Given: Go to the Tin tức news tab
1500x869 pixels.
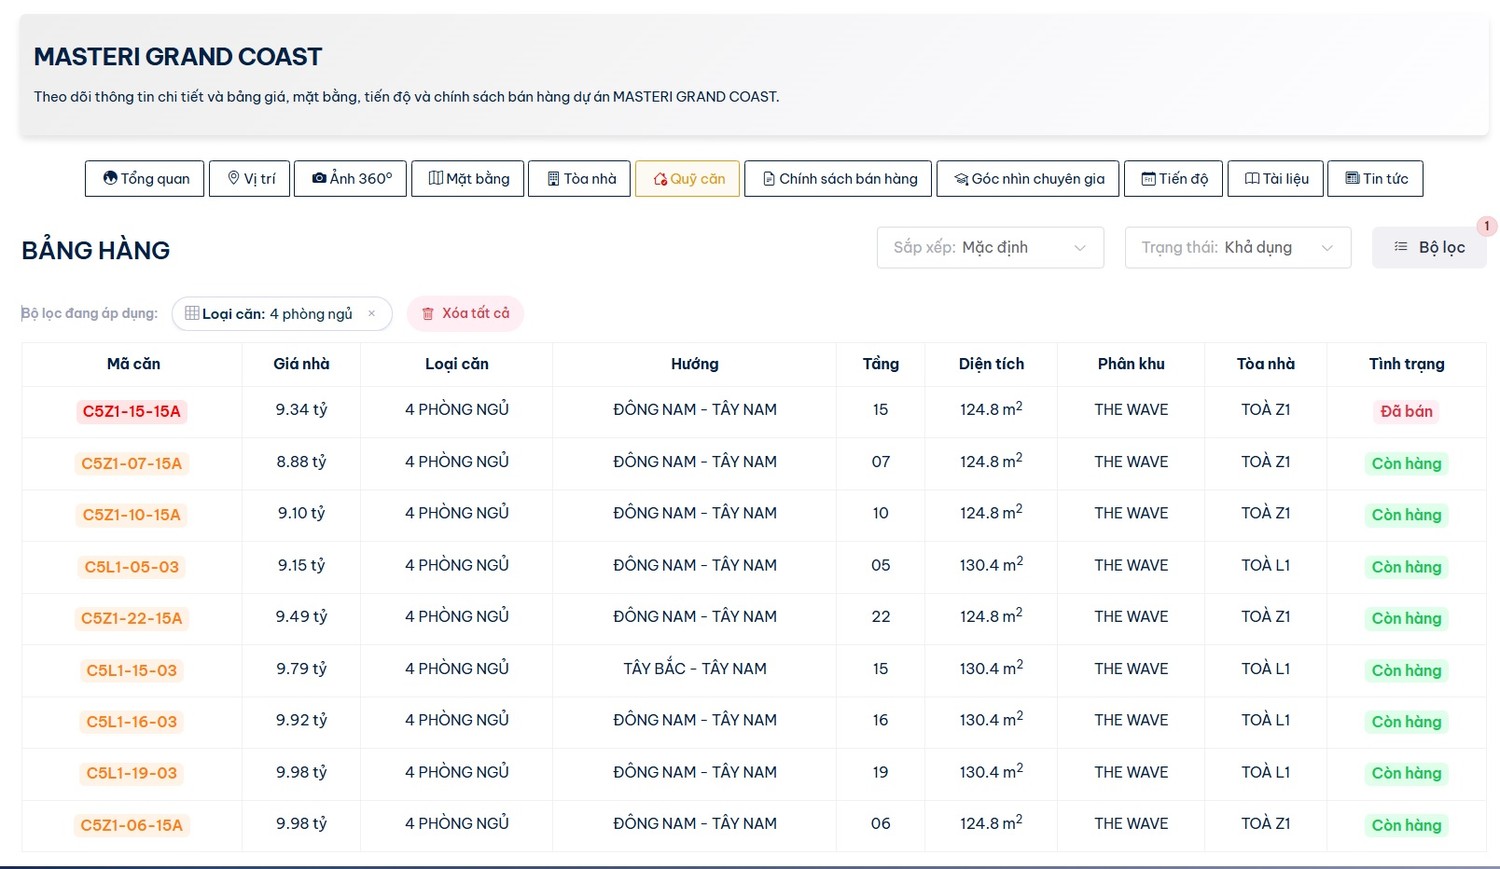Looking at the screenshot, I should click(1376, 179).
